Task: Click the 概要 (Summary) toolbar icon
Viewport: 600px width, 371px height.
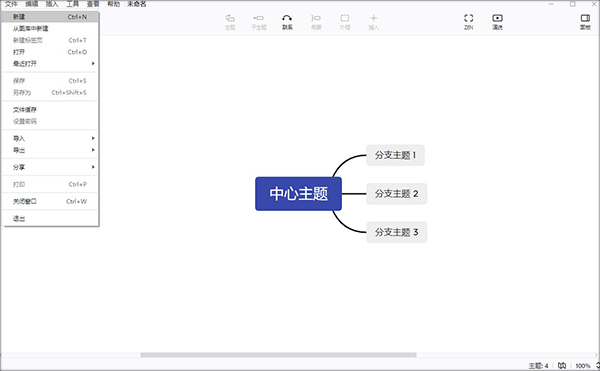Action: pyautogui.click(x=316, y=21)
